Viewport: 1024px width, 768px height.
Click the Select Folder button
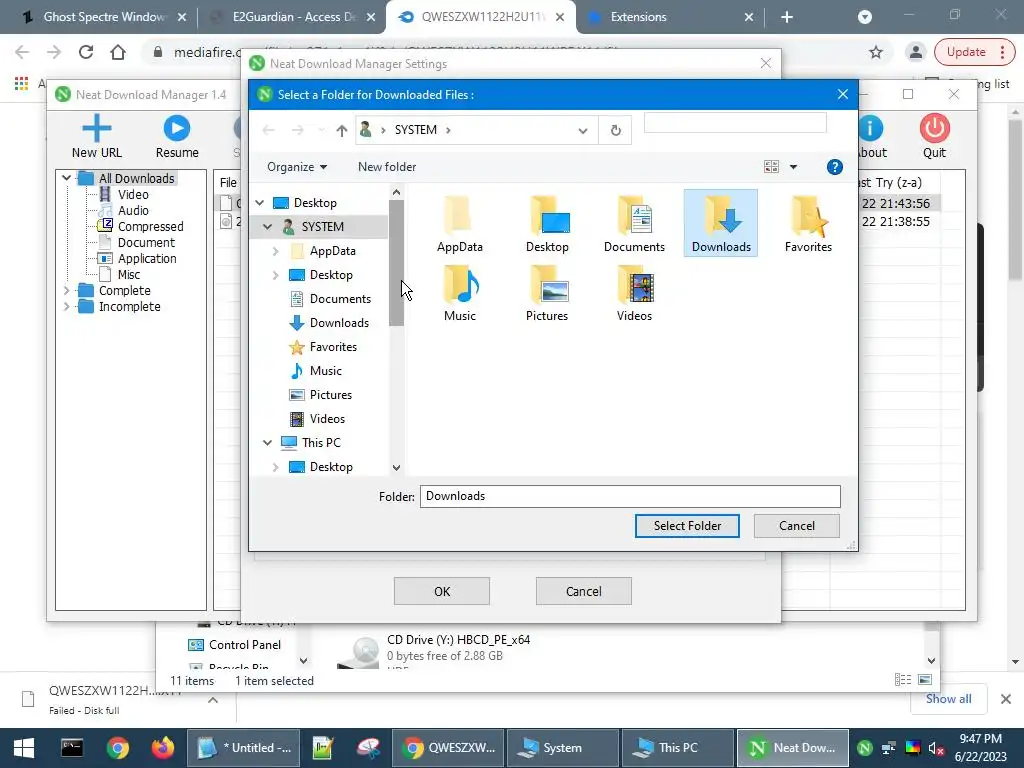click(687, 526)
